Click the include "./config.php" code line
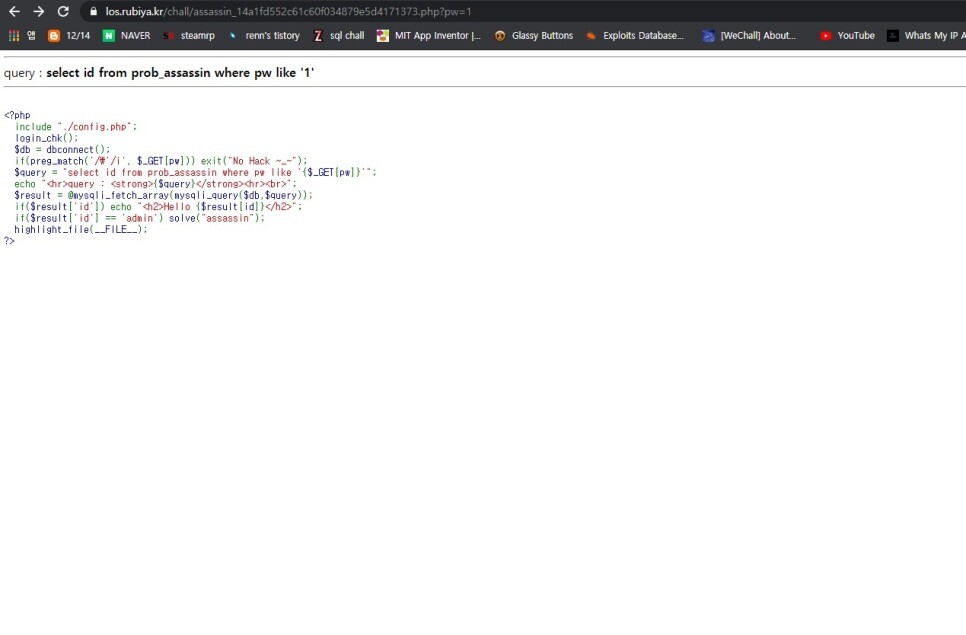966x635 pixels. [76, 127]
